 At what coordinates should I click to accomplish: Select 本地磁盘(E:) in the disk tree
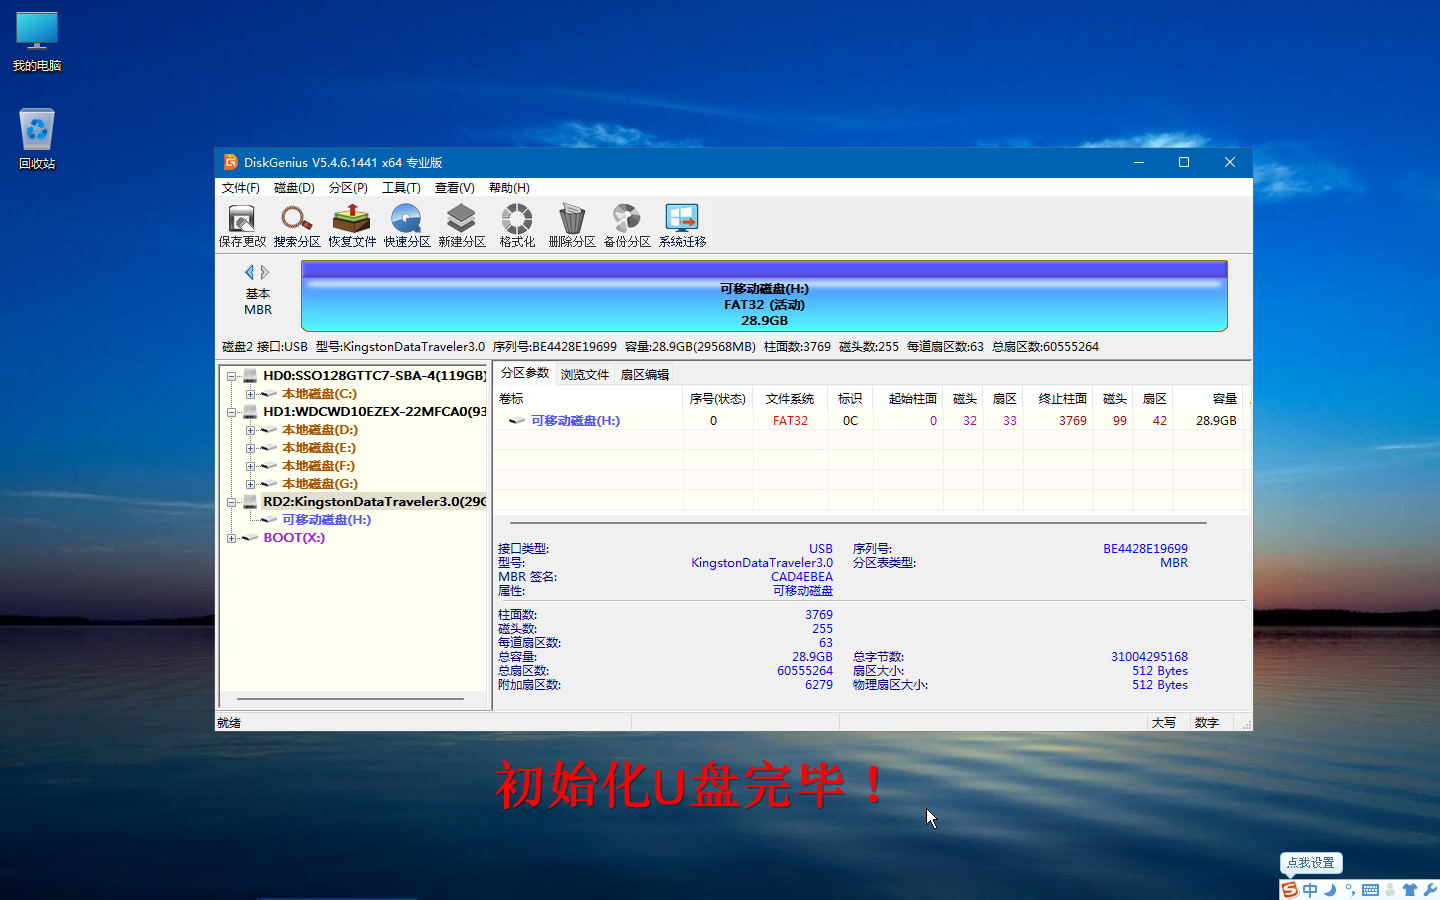[318, 448]
